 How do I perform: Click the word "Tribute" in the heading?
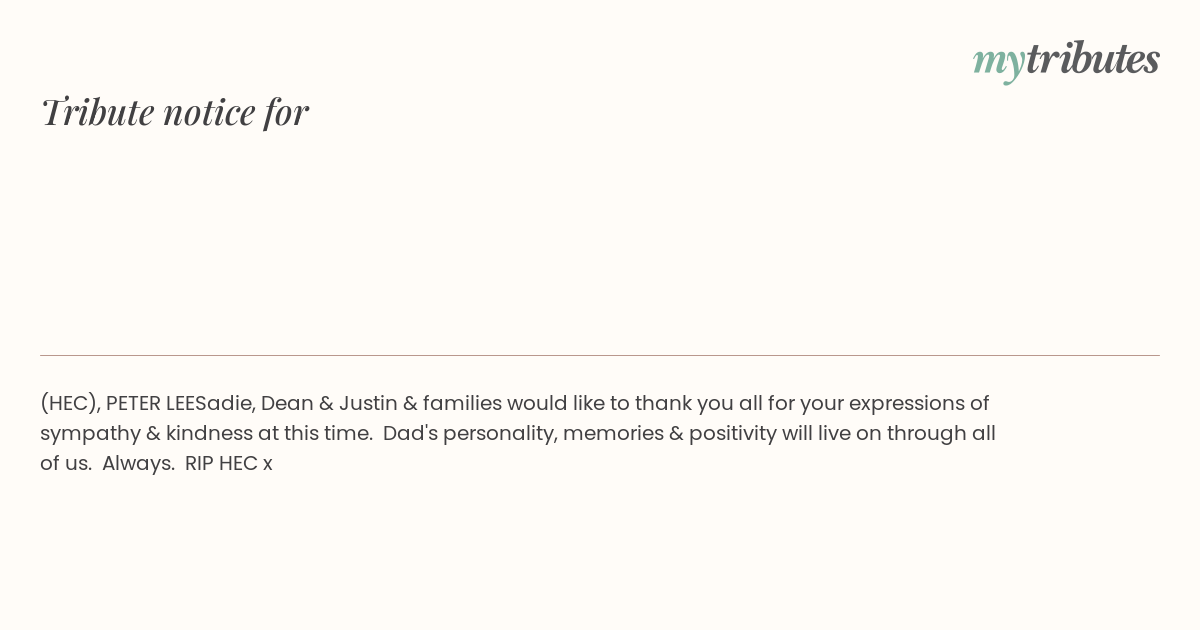(97, 112)
